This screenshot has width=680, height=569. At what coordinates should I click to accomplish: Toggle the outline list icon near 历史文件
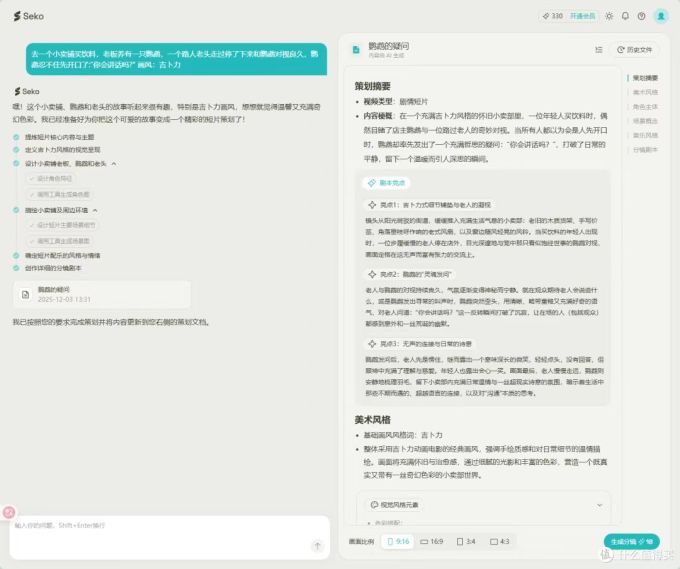(x=599, y=50)
